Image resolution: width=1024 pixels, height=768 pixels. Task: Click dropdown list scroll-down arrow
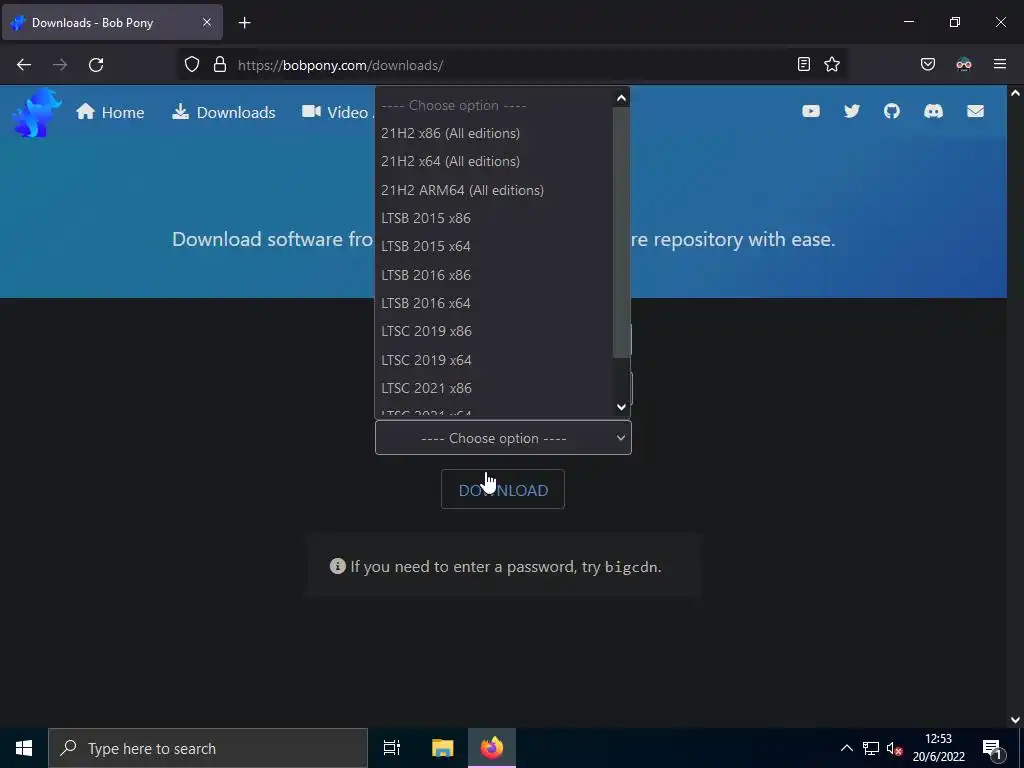click(621, 407)
